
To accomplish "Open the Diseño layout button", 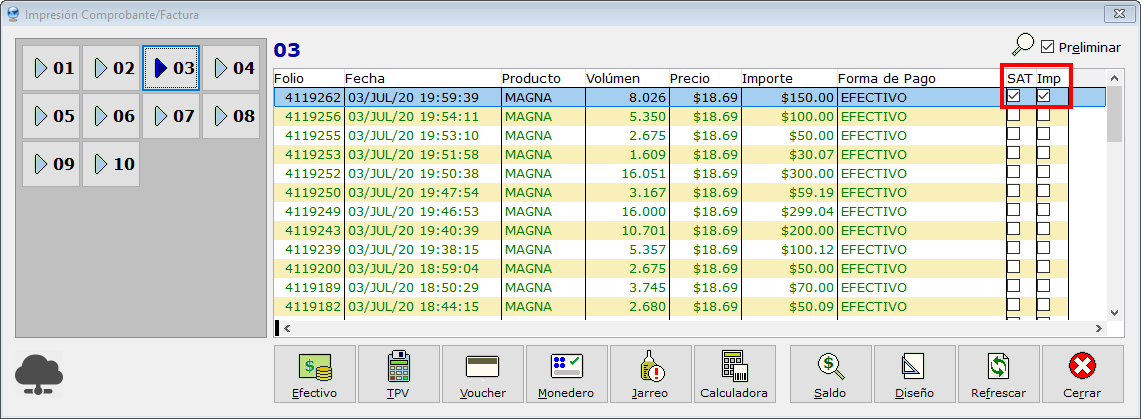I will click(915, 375).
